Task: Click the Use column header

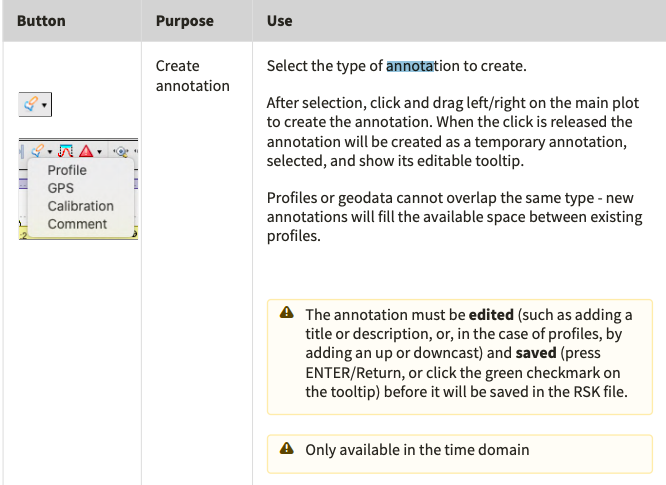Action: [279, 20]
